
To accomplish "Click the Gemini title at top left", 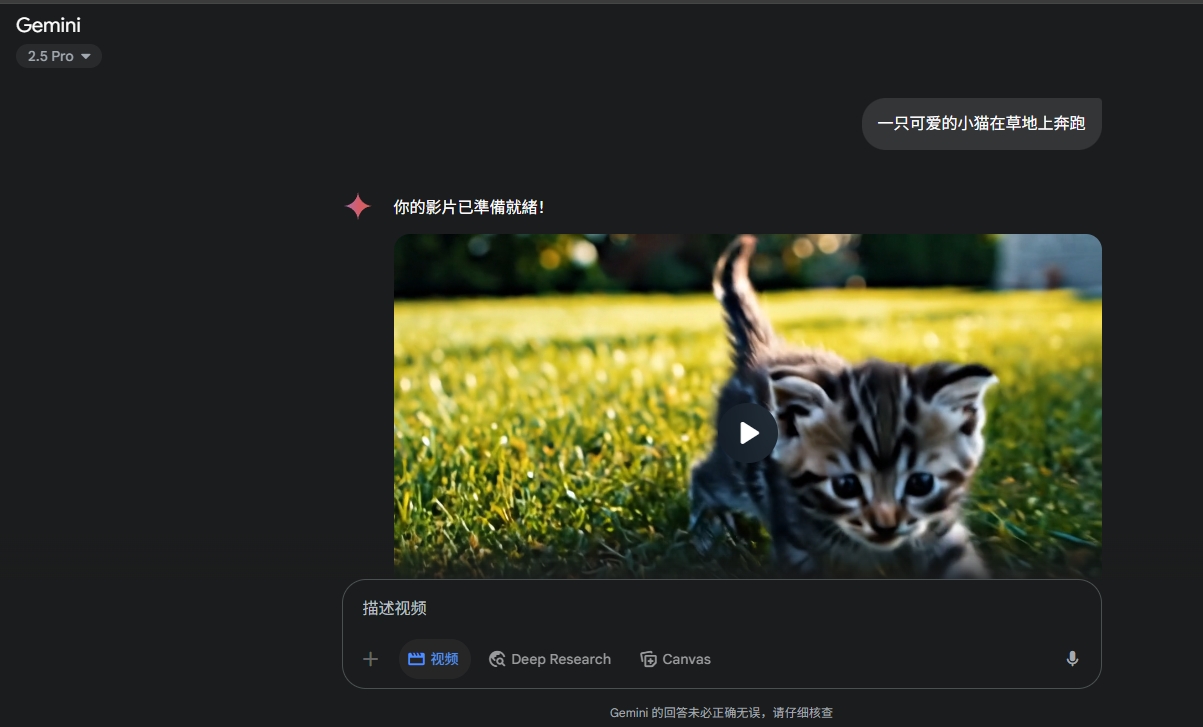I will [48, 25].
